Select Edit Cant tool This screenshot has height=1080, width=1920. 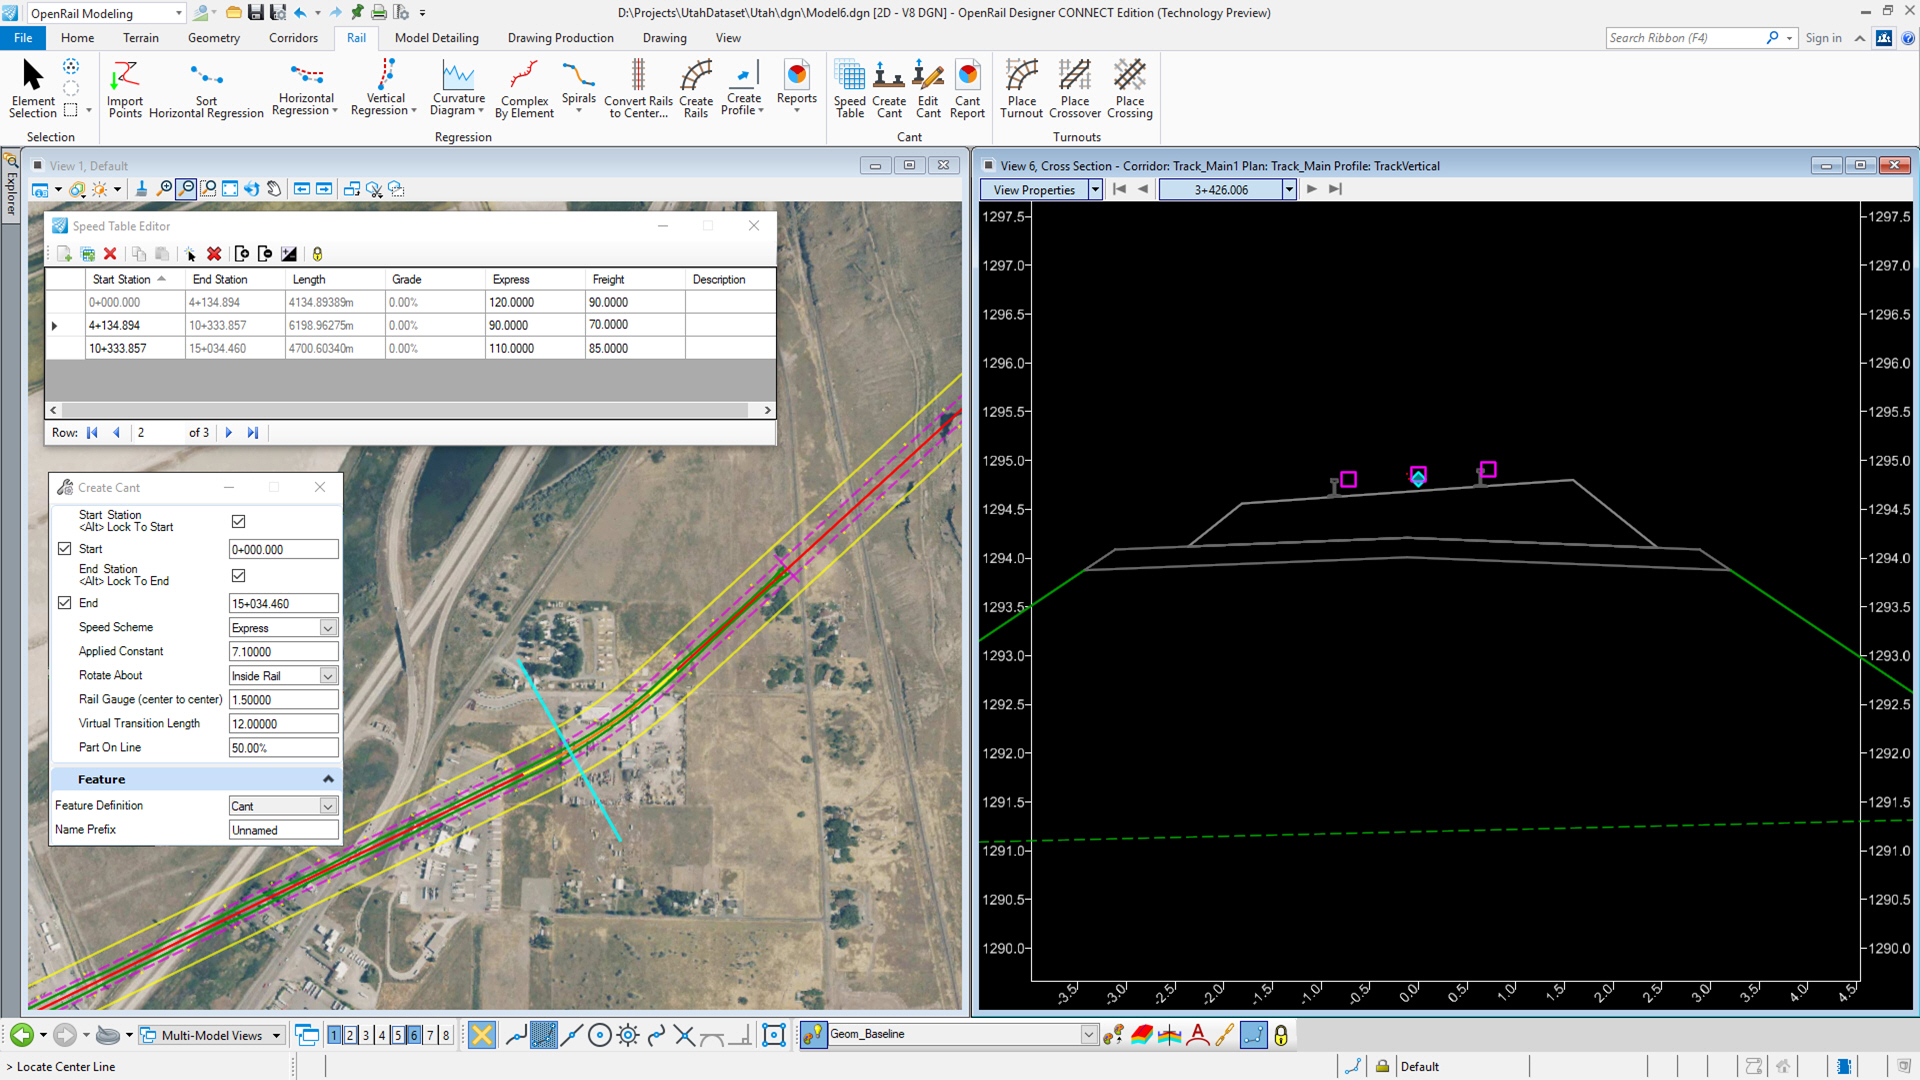click(928, 89)
